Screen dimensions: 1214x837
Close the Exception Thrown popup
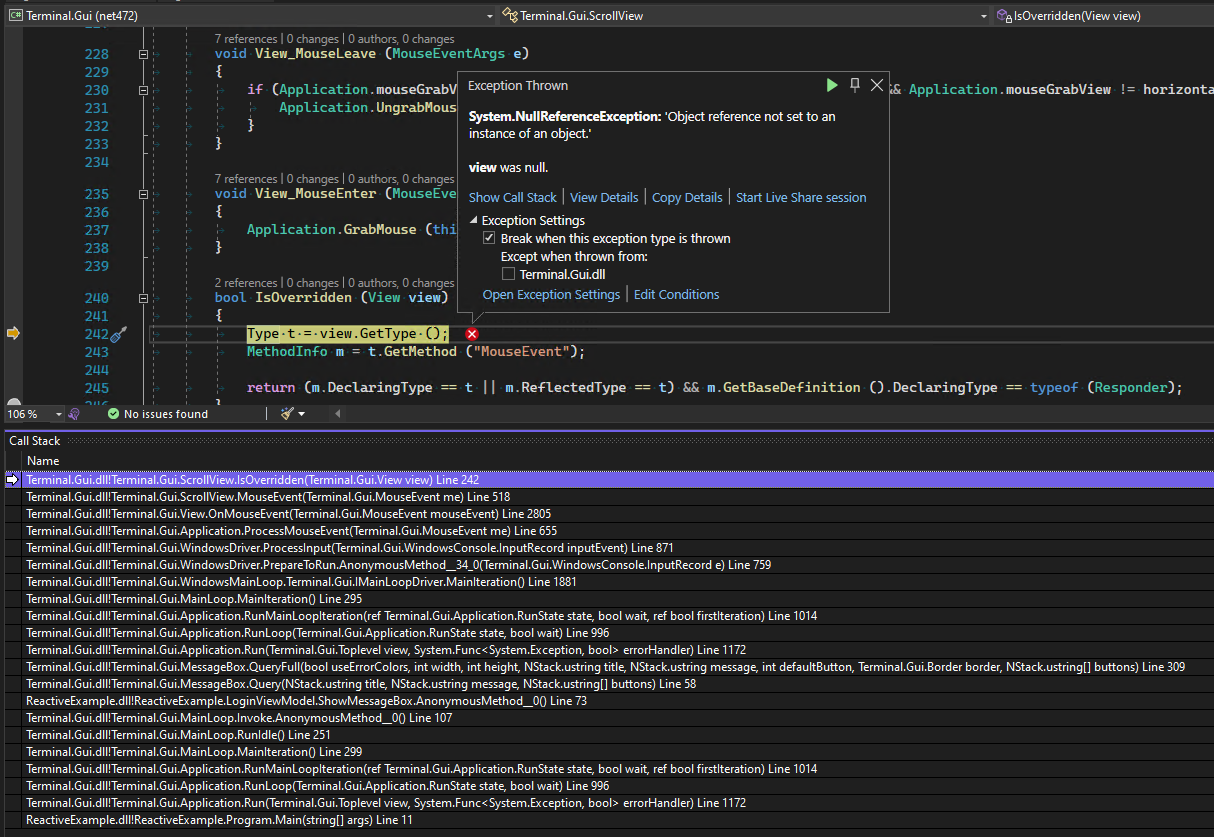pyautogui.click(x=877, y=86)
